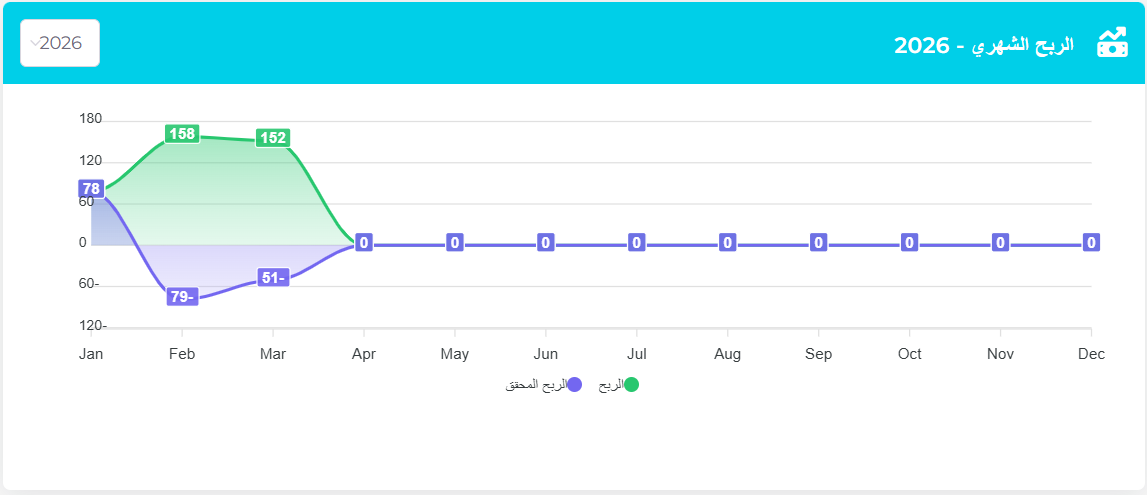This screenshot has height=495, width=1147.
Task: Click the monthly profit chart header icon
Action: coord(1112,43)
